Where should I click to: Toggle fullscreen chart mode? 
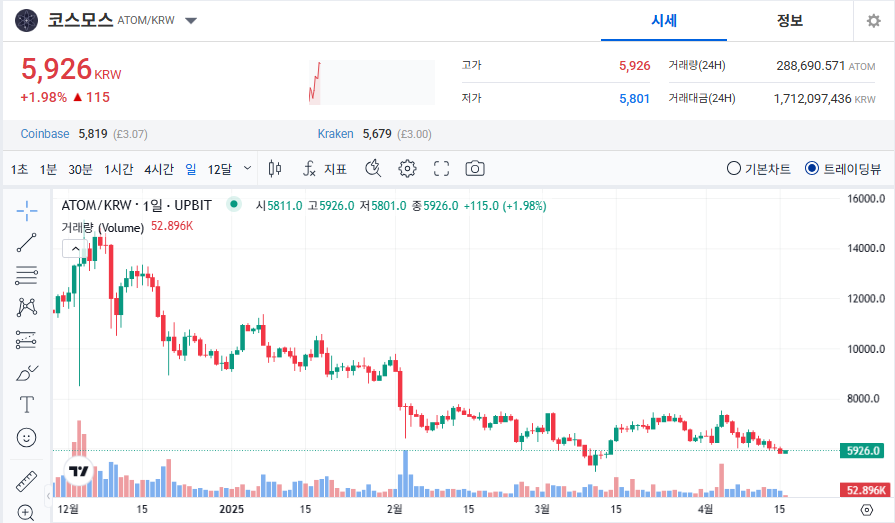(x=441, y=168)
